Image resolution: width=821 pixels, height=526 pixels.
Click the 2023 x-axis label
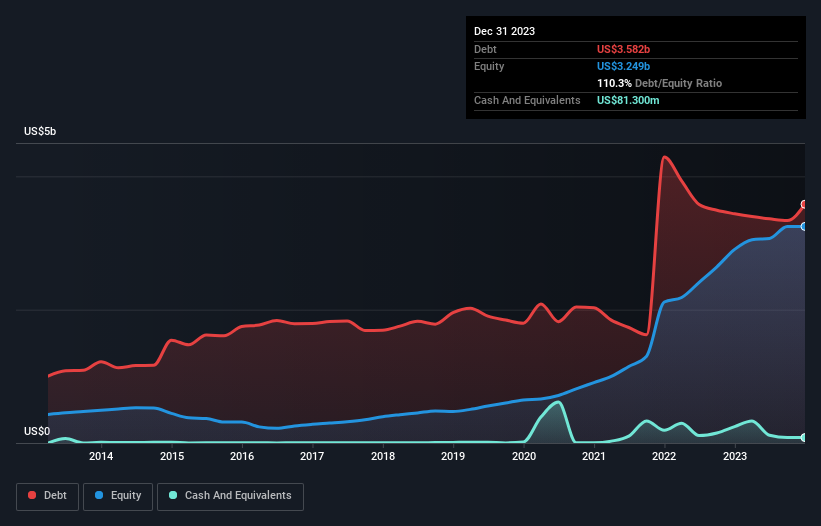735,456
